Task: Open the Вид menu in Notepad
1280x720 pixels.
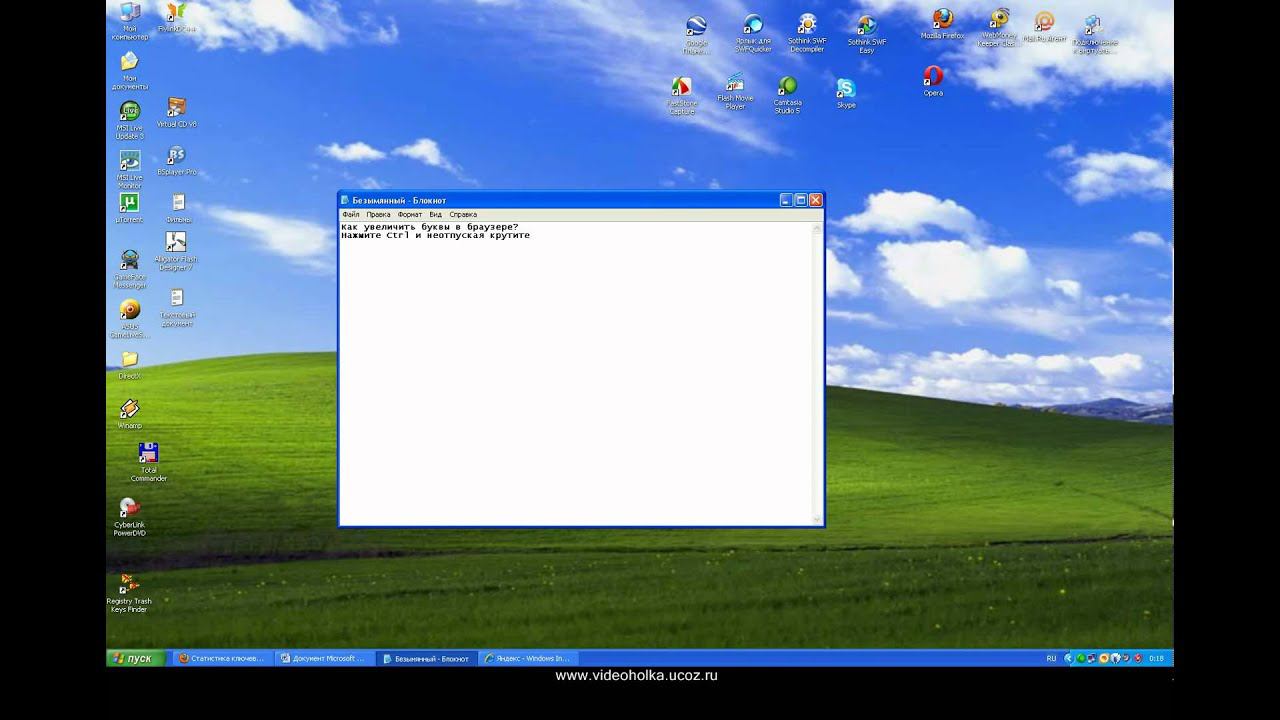Action: (x=435, y=214)
